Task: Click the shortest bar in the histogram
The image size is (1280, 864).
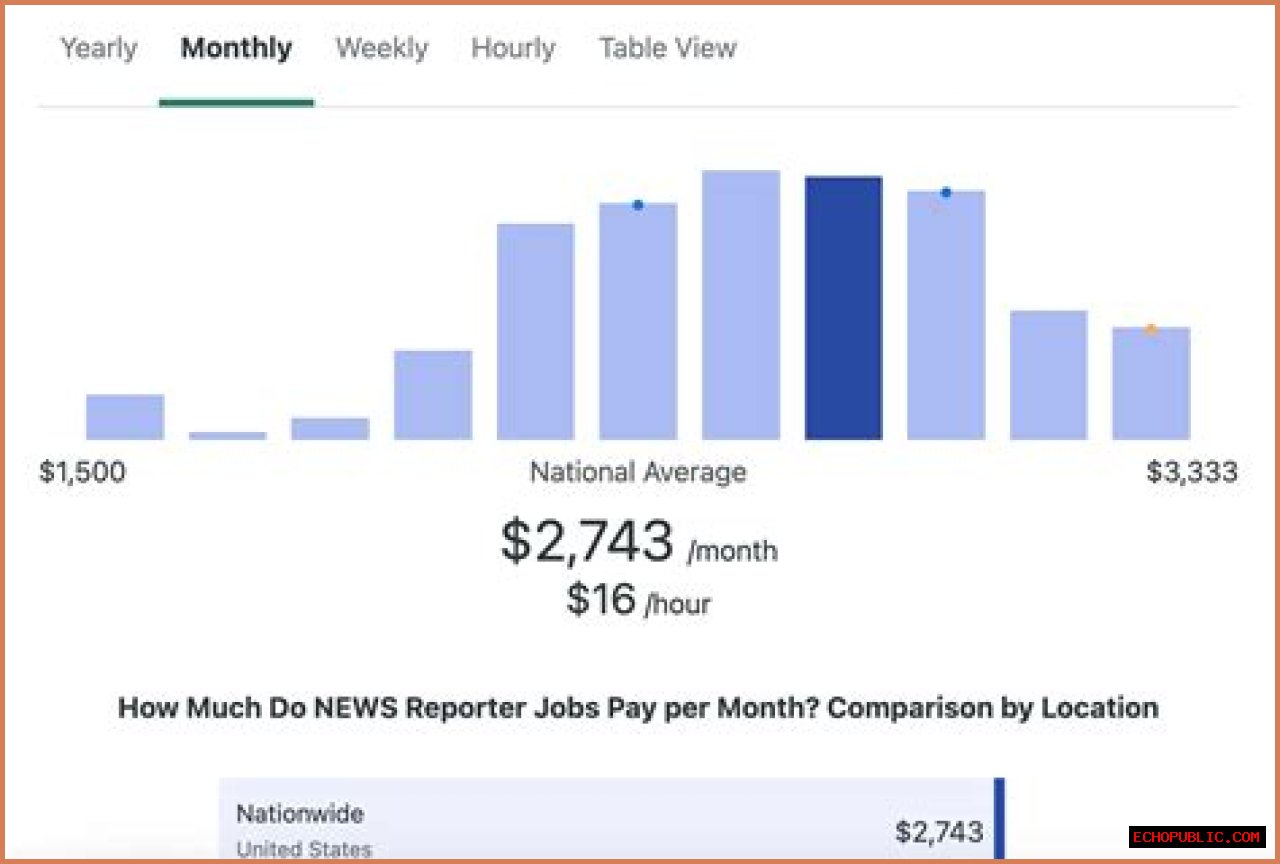Action: (228, 435)
